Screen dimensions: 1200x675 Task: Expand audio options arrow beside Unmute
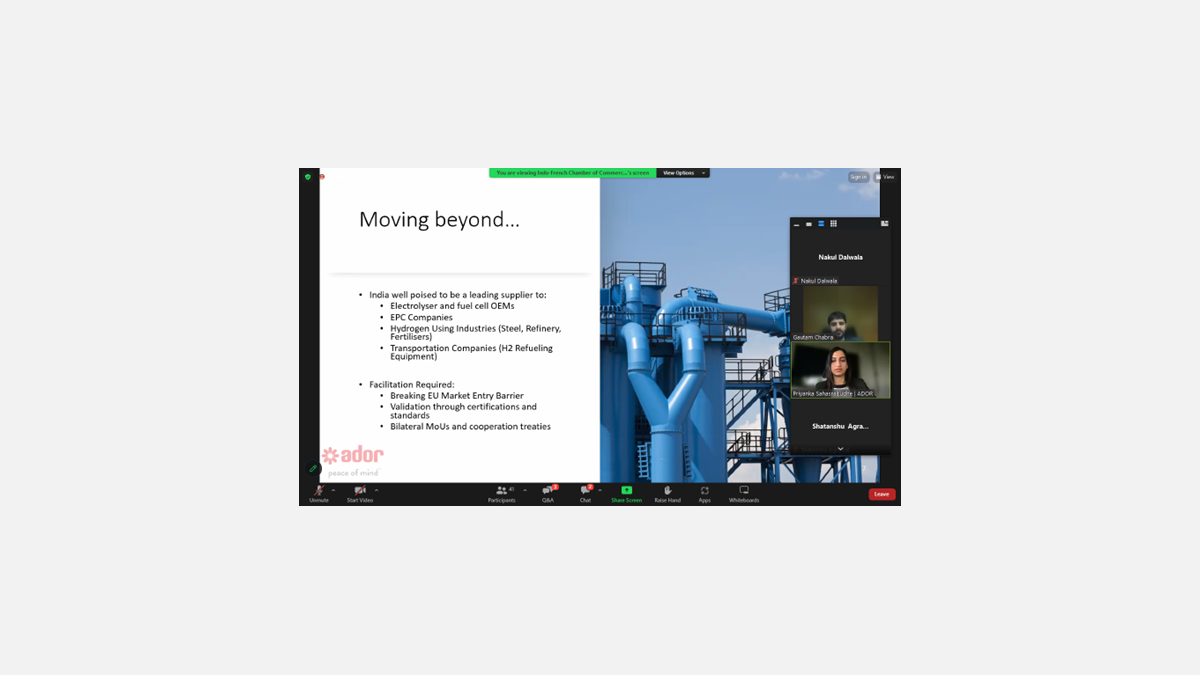333,490
